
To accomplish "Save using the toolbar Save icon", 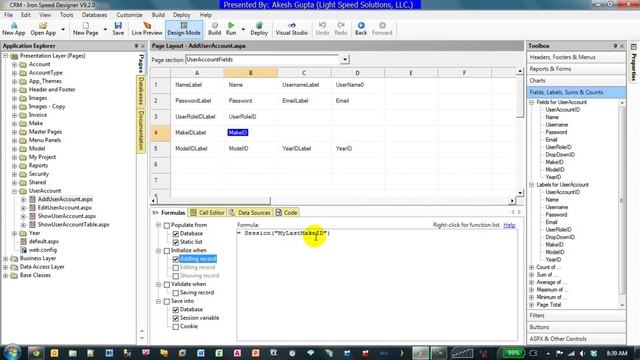I will click(x=118, y=29).
